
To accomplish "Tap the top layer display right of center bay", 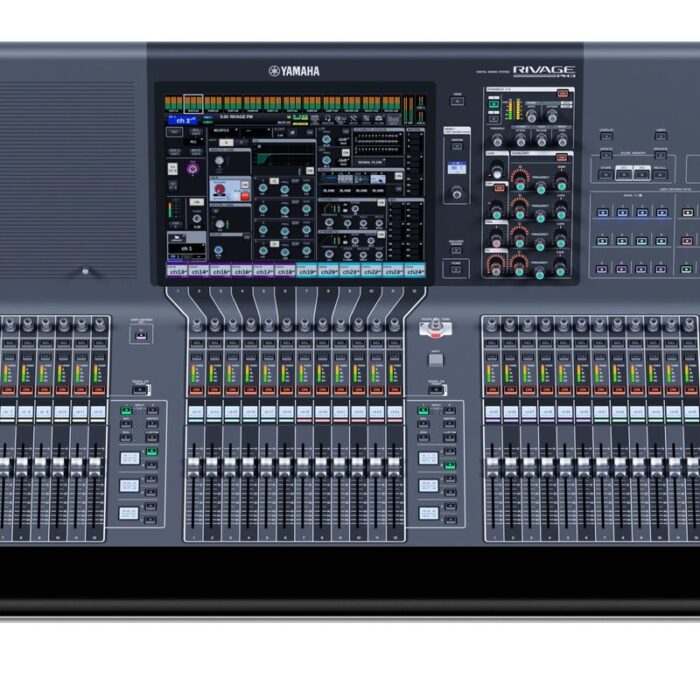I will pyautogui.click(x=428, y=458).
